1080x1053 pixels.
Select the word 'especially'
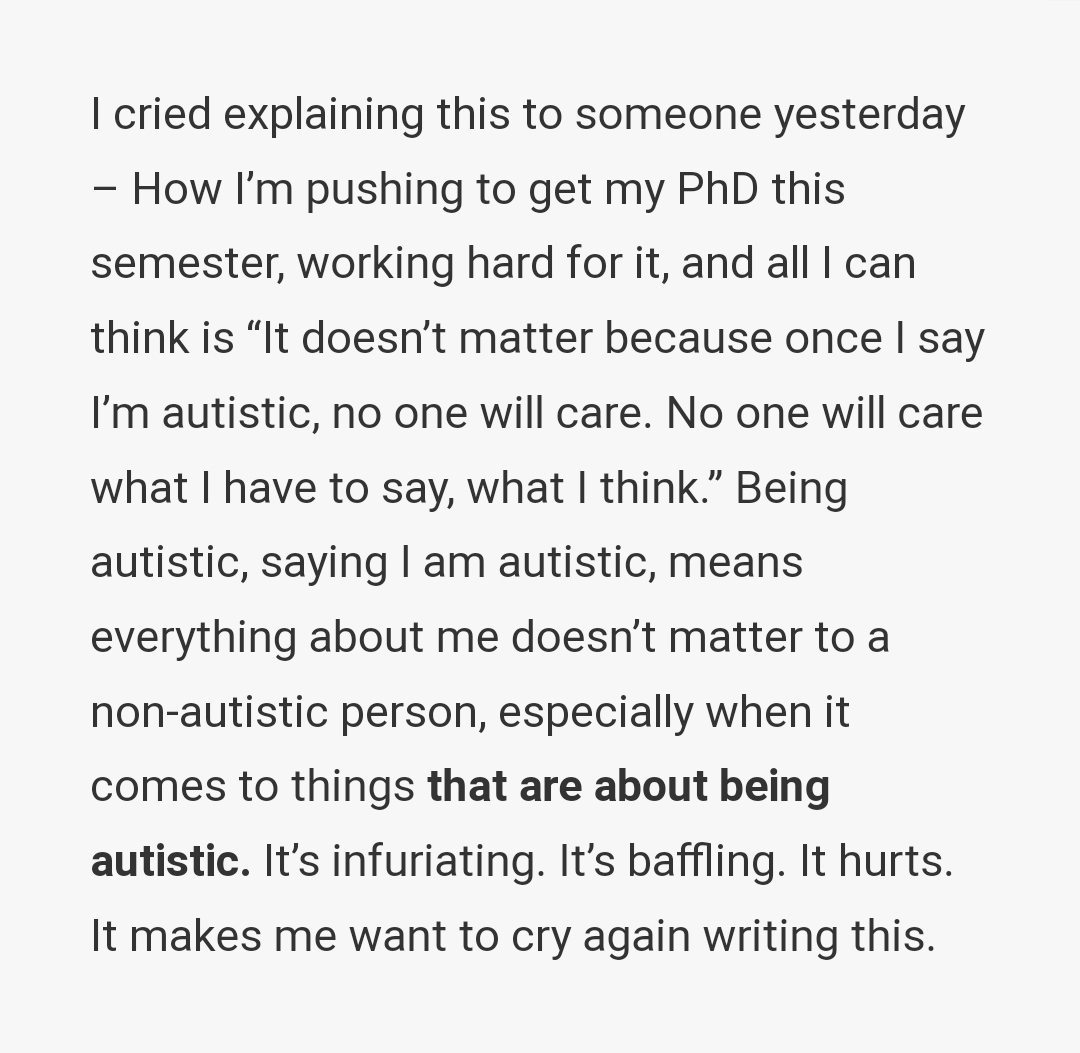coord(597,712)
